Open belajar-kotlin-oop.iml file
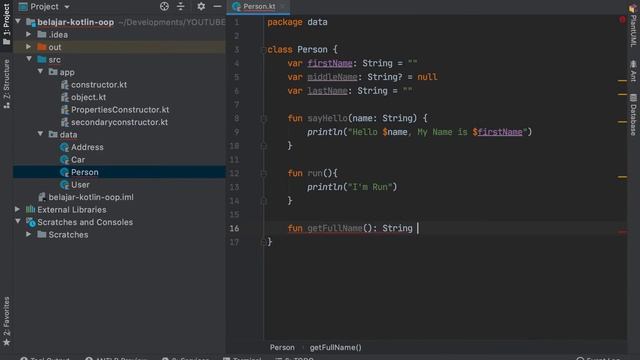This screenshot has height=360, width=640. click(x=91, y=197)
